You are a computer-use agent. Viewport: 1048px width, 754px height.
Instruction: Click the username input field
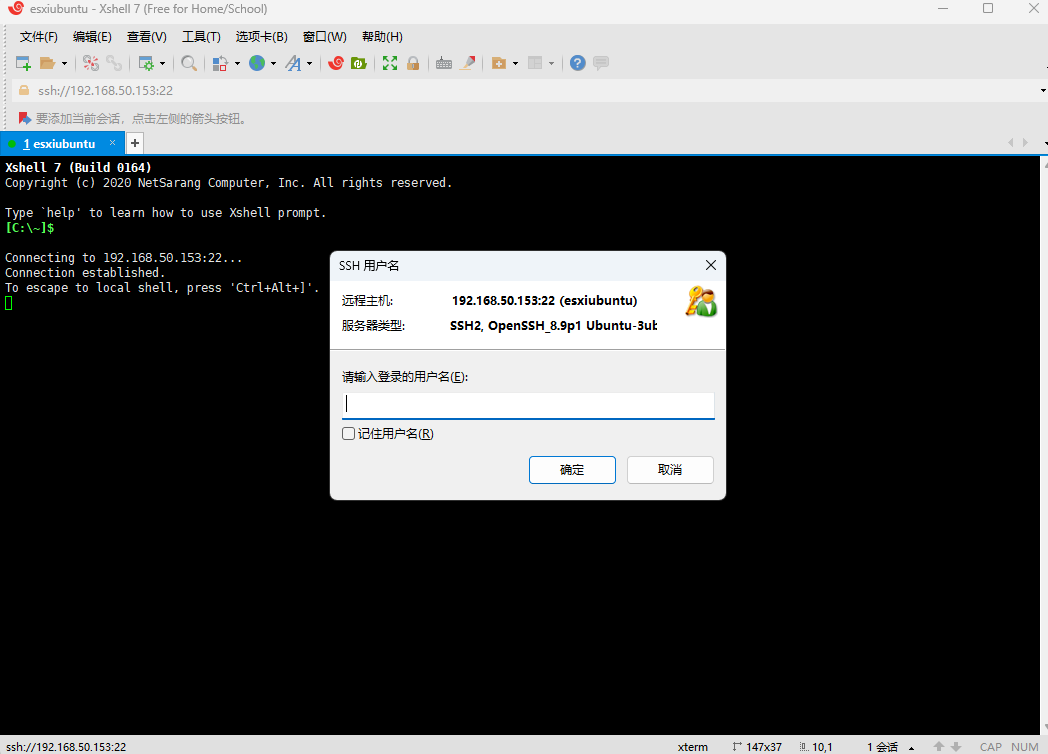tap(528, 405)
